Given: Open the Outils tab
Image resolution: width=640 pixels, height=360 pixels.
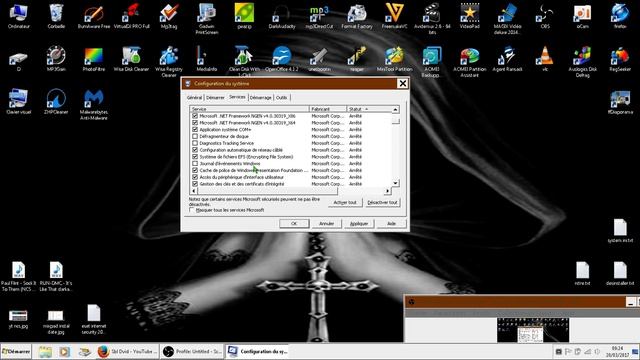Looking at the screenshot, I should [x=282, y=98].
